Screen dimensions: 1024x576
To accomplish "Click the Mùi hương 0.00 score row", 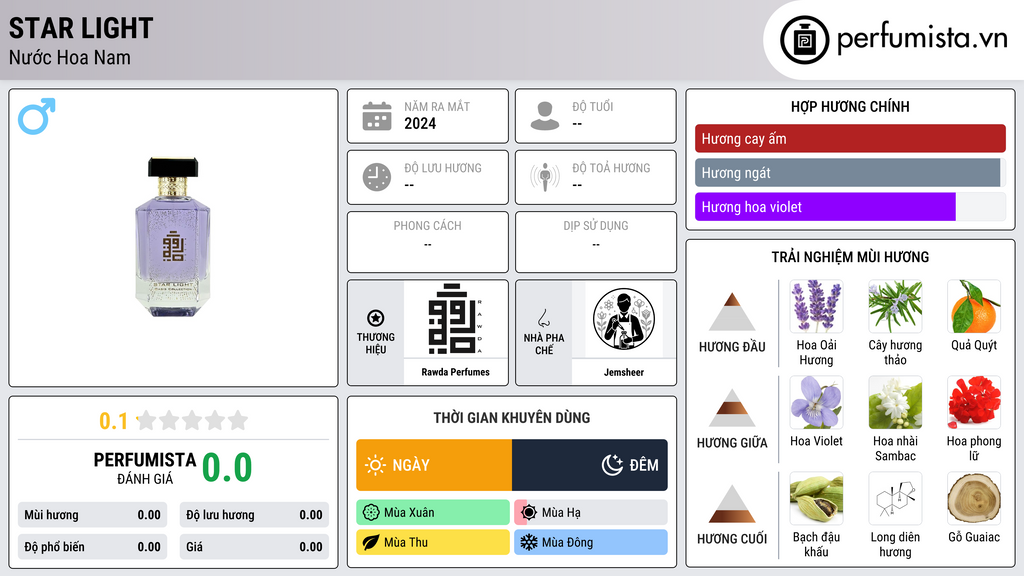I will (x=92, y=515).
